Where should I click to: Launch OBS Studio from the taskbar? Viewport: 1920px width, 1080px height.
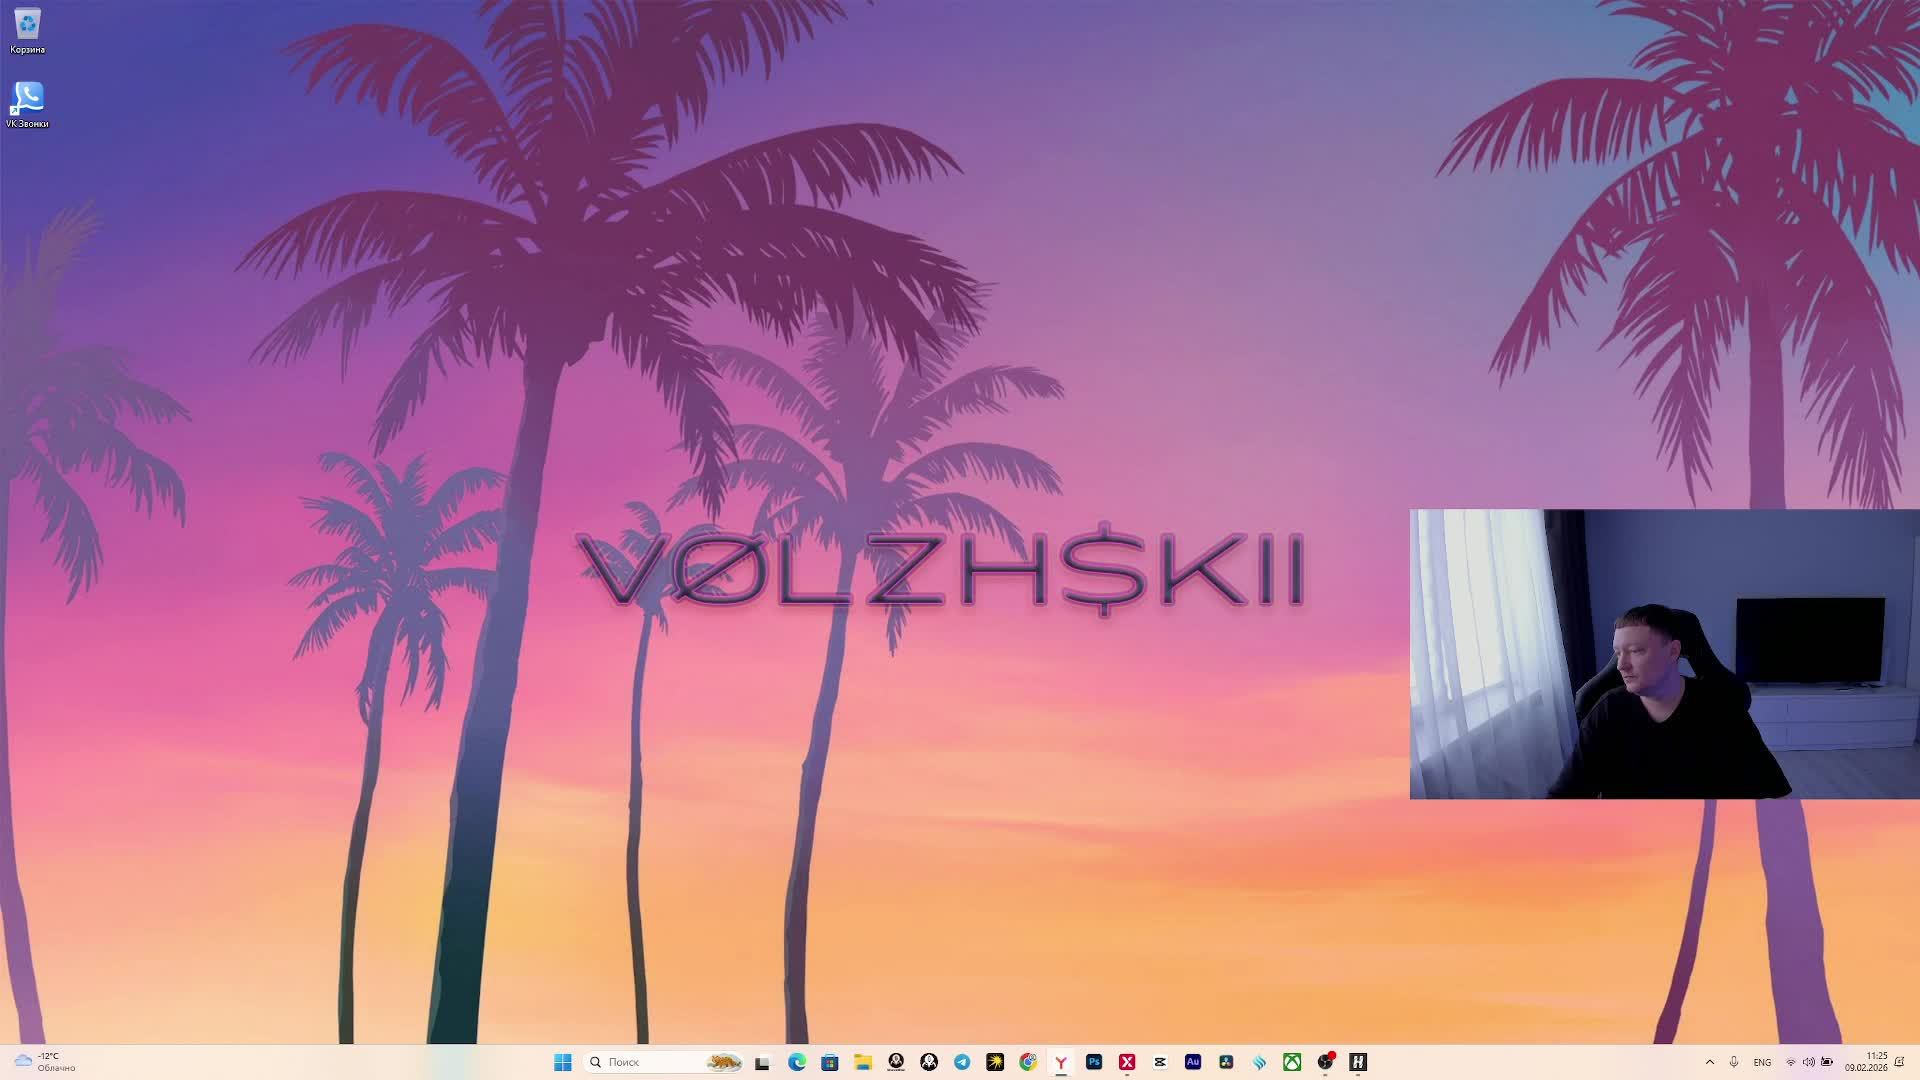coord(1325,1062)
